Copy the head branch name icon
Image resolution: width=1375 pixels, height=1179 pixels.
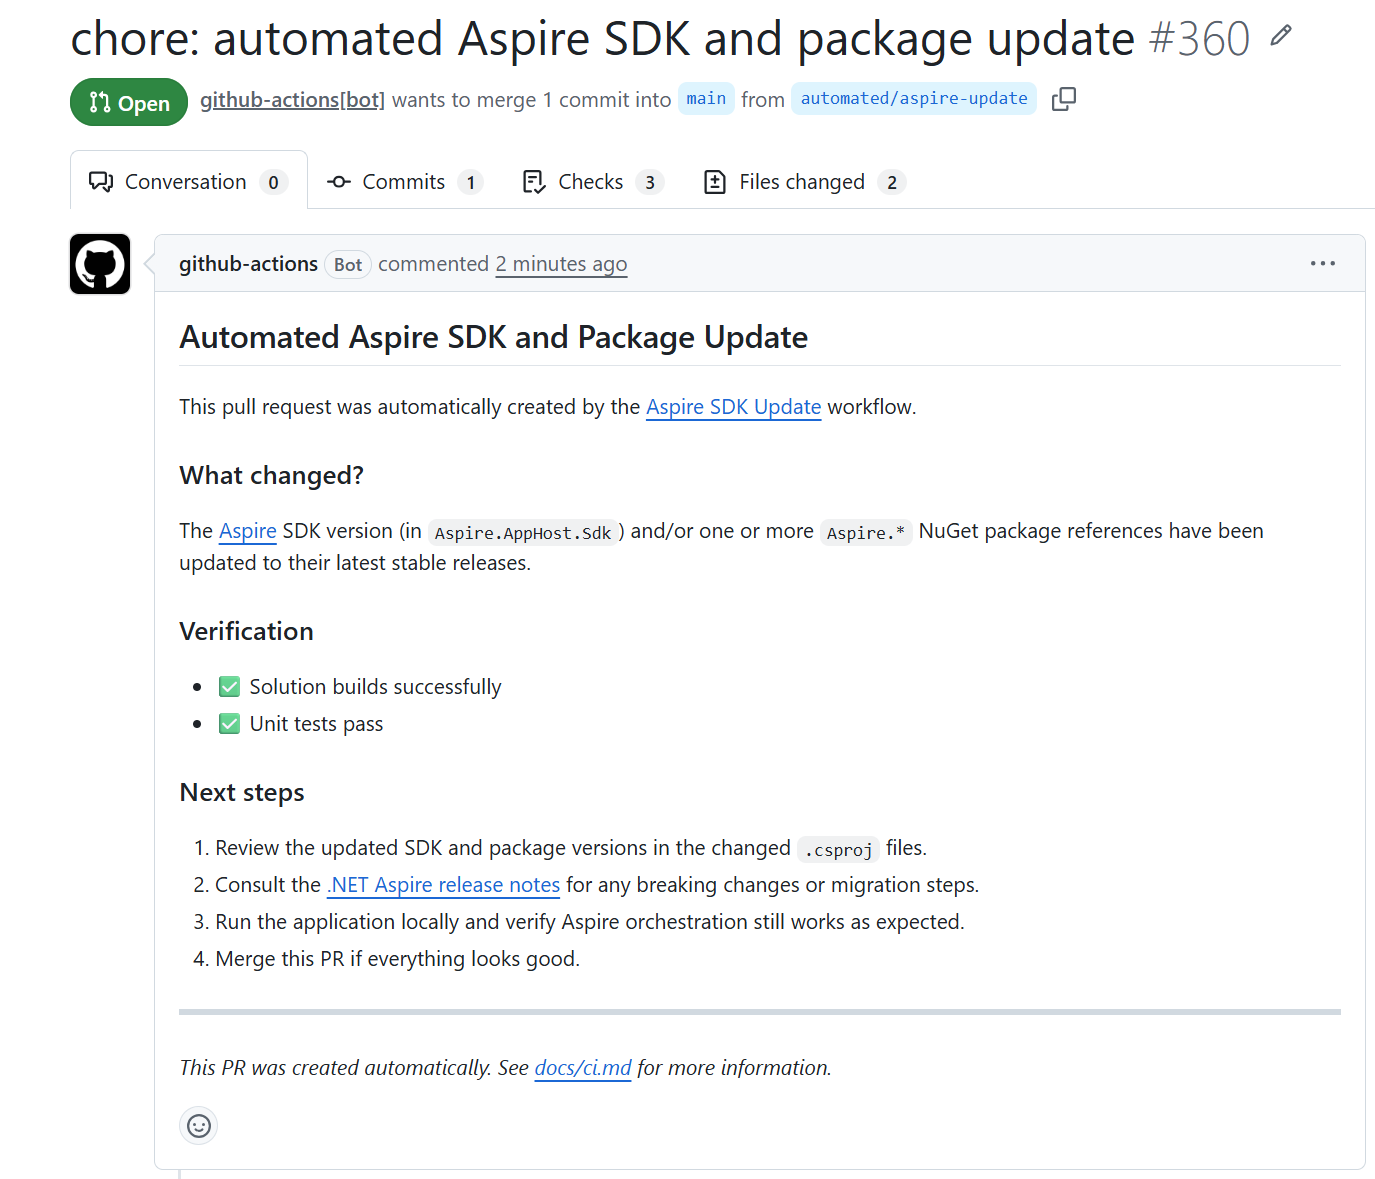point(1064,99)
